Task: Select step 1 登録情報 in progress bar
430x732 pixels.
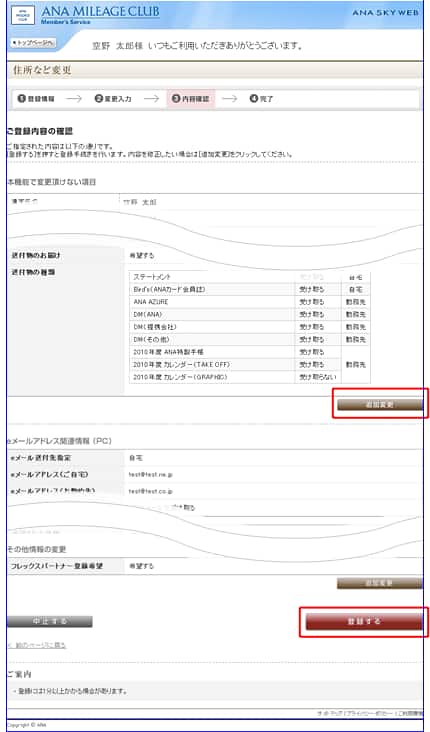Action: (36, 99)
